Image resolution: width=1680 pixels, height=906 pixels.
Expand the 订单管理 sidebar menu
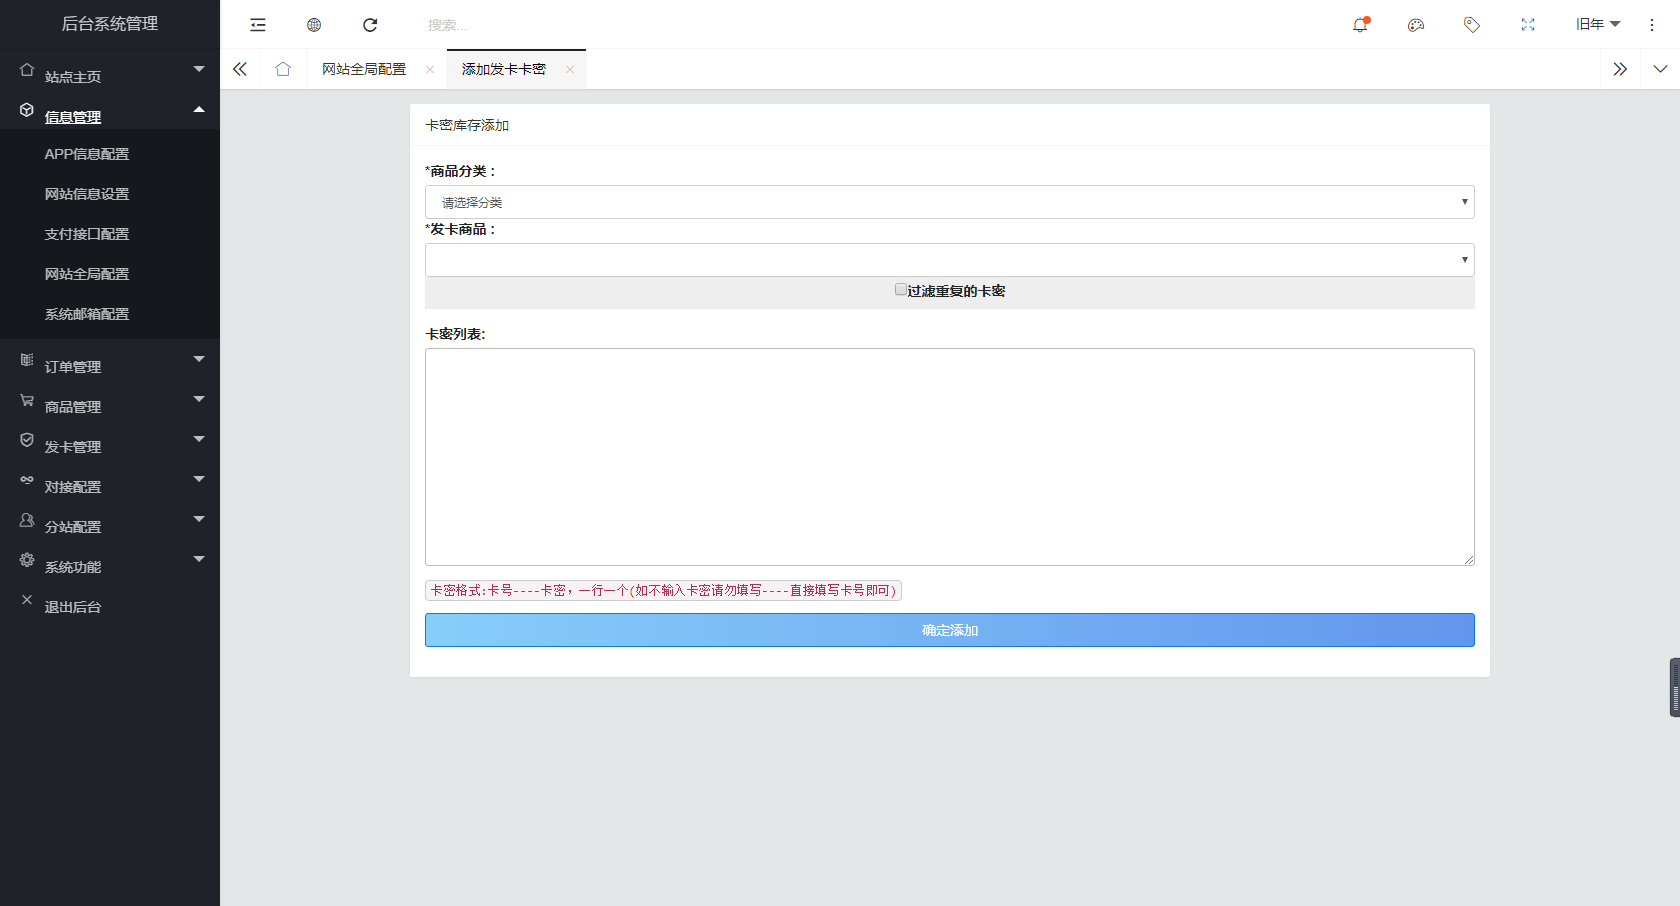click(x=110, y=366)
